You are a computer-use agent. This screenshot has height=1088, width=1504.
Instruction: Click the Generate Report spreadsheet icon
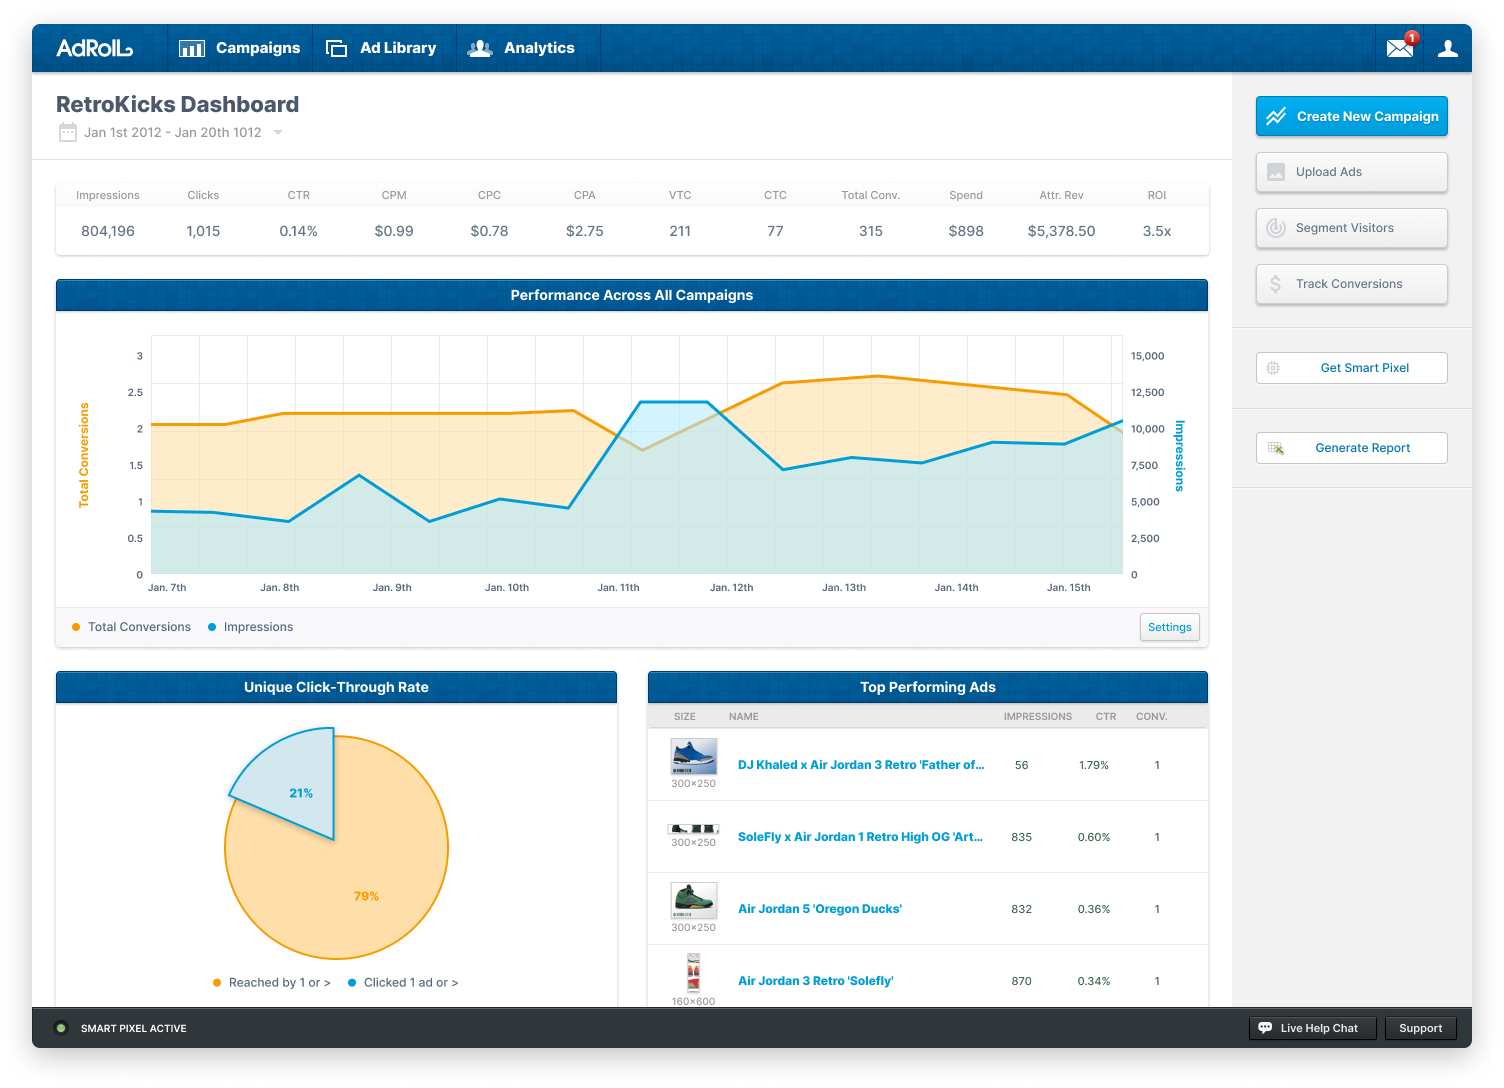point(1276,448)
